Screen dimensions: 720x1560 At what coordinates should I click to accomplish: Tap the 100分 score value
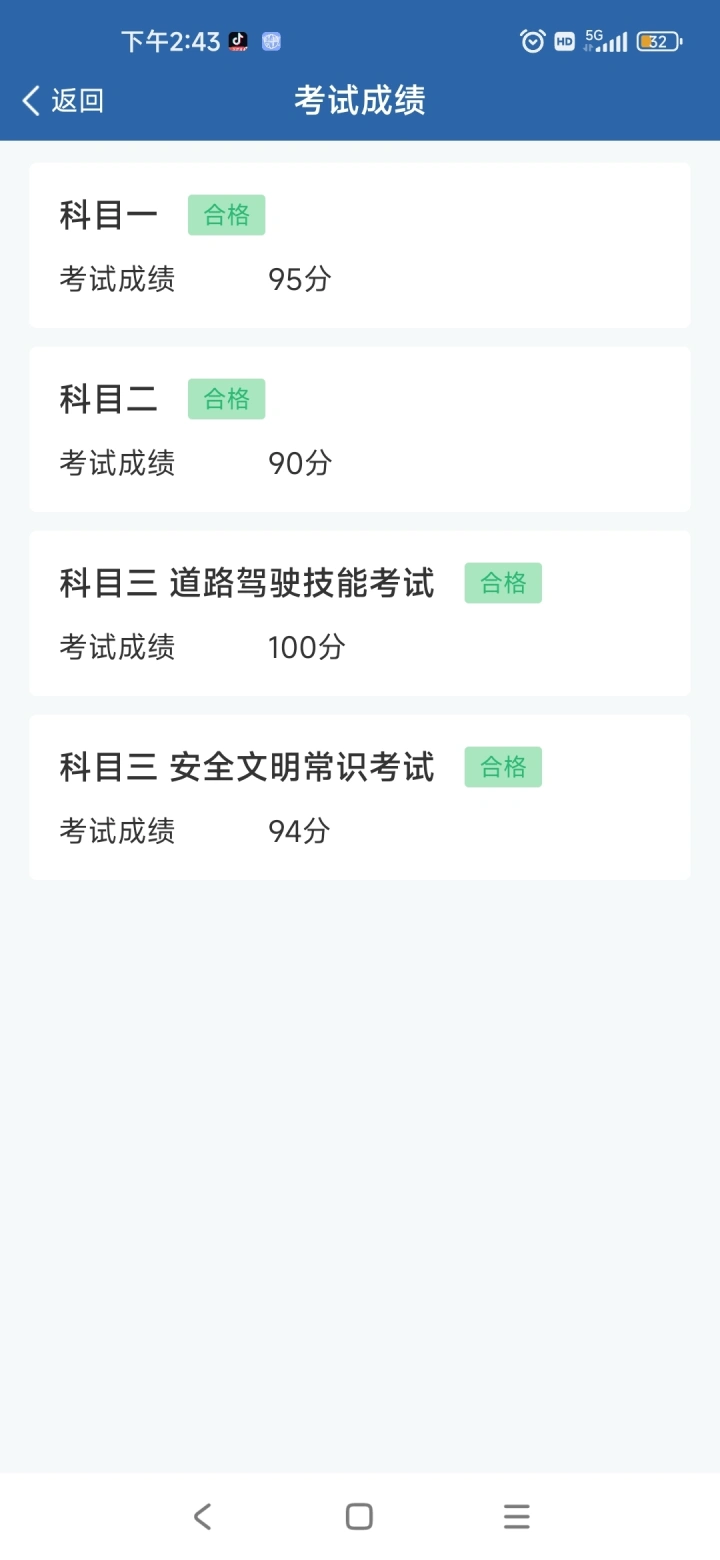click(x=307, y=647)
